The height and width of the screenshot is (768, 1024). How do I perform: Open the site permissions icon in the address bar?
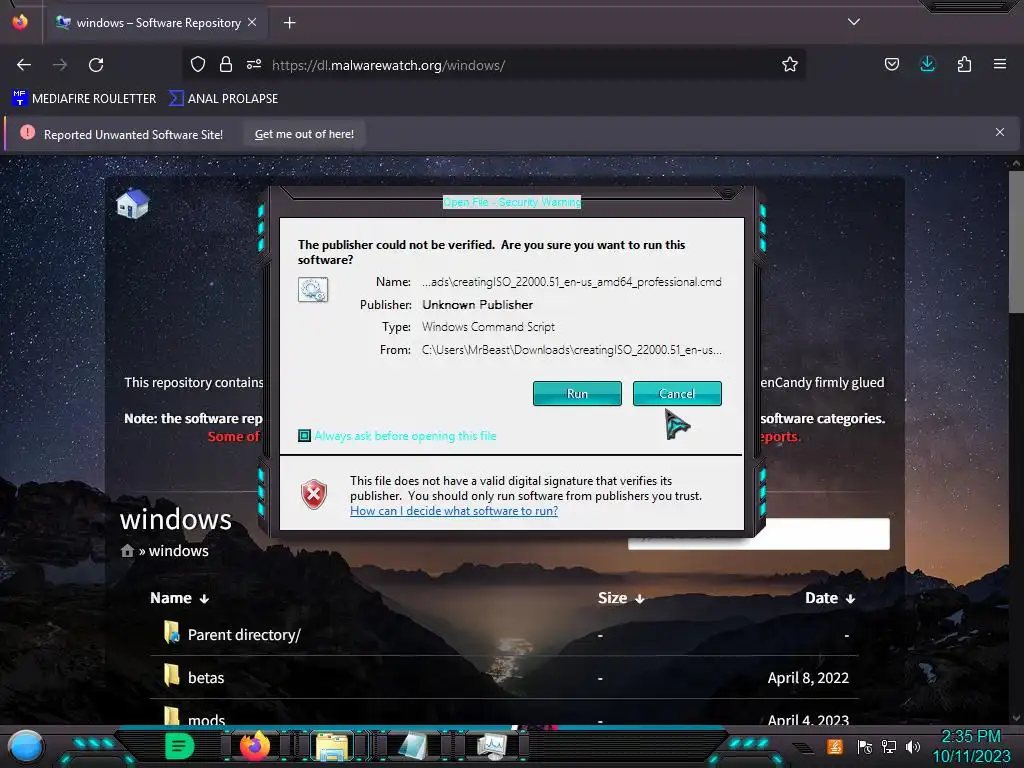(254, 64)
